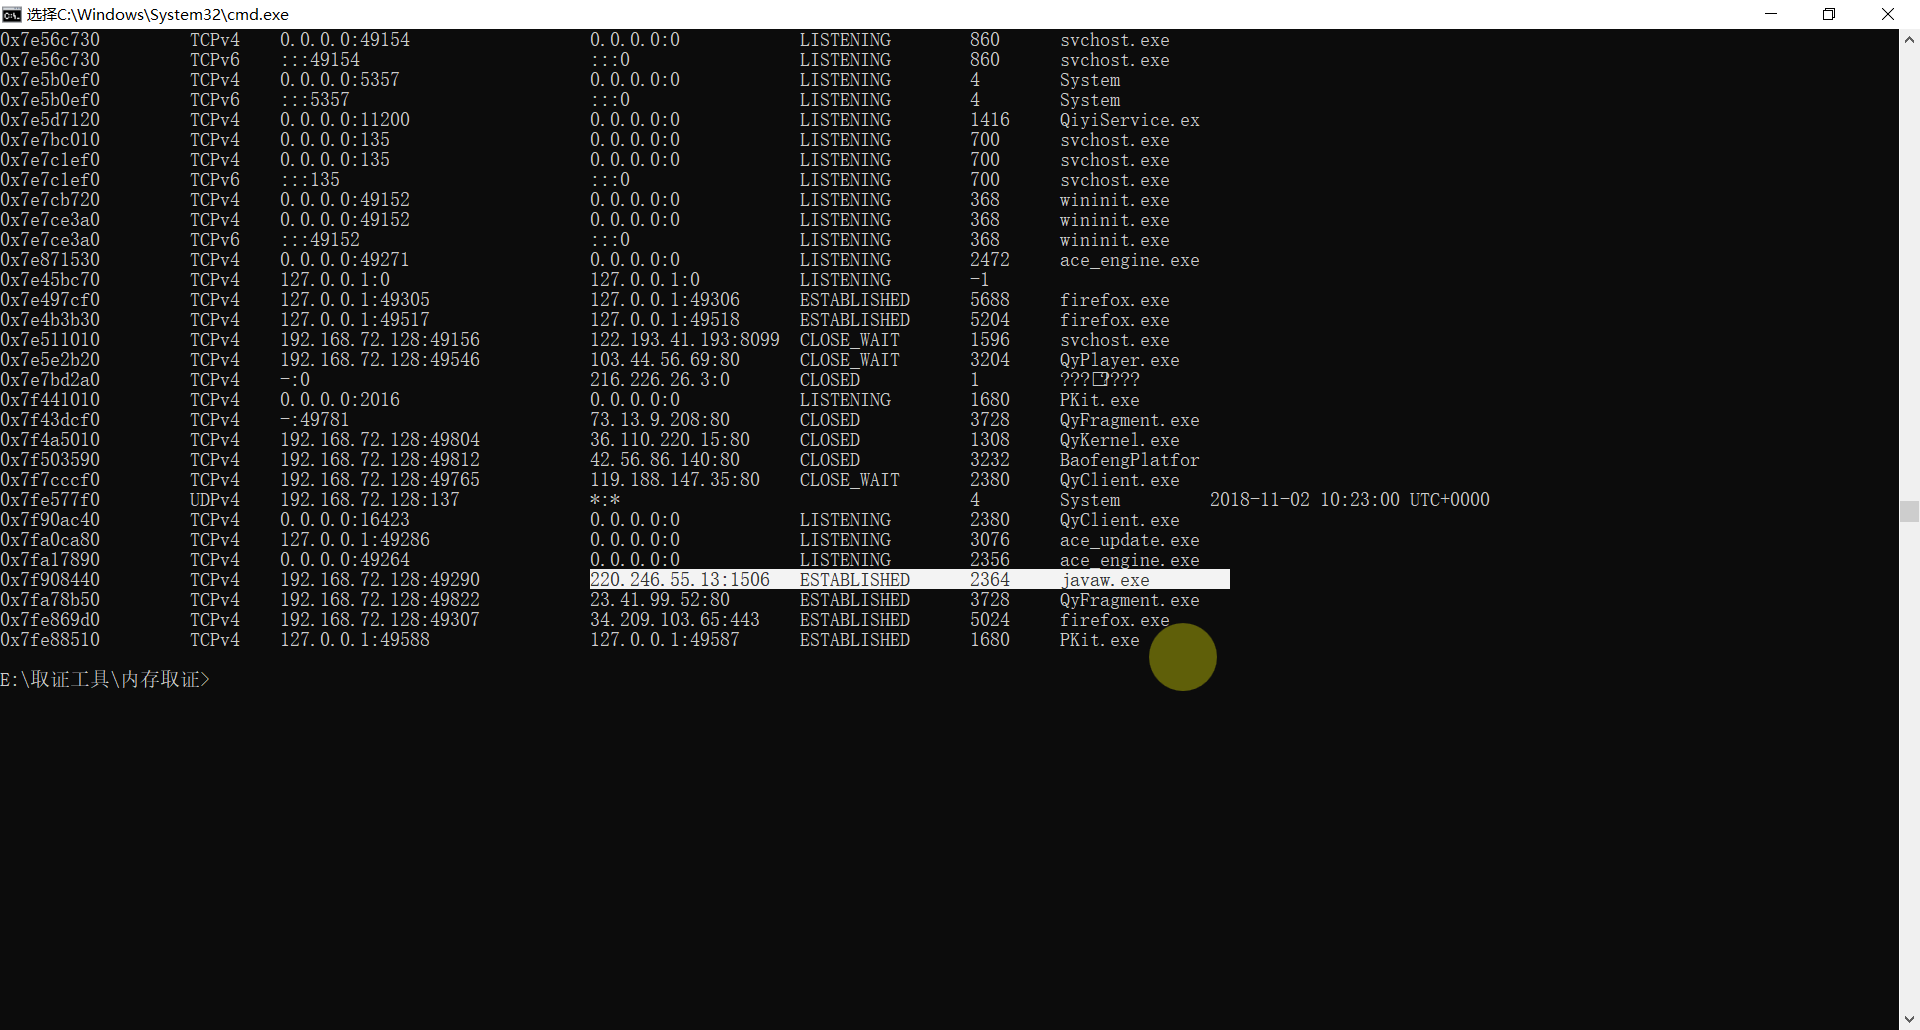
Task: Click the cmd.exe icon in the title bar
Action: click(x=12, y=14)
